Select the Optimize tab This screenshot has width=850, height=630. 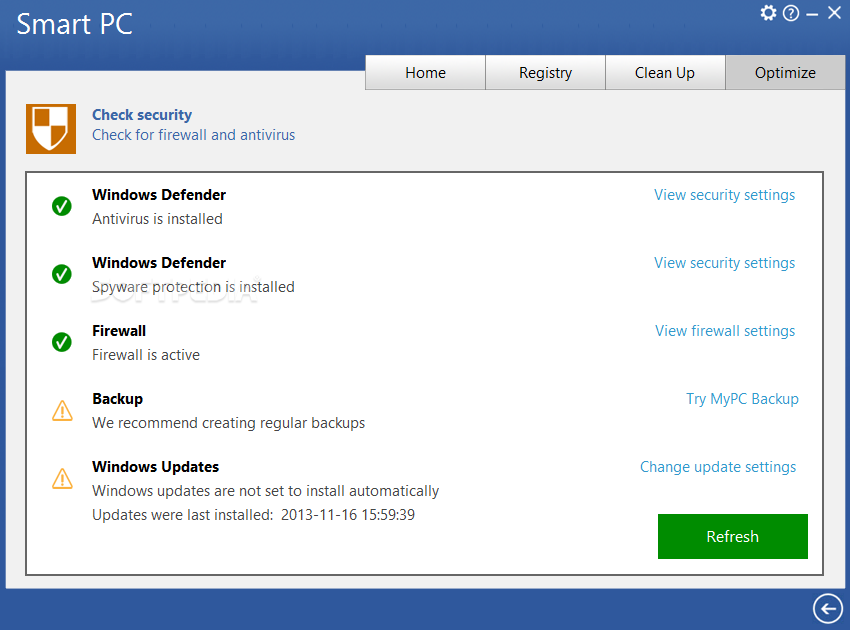785,73
